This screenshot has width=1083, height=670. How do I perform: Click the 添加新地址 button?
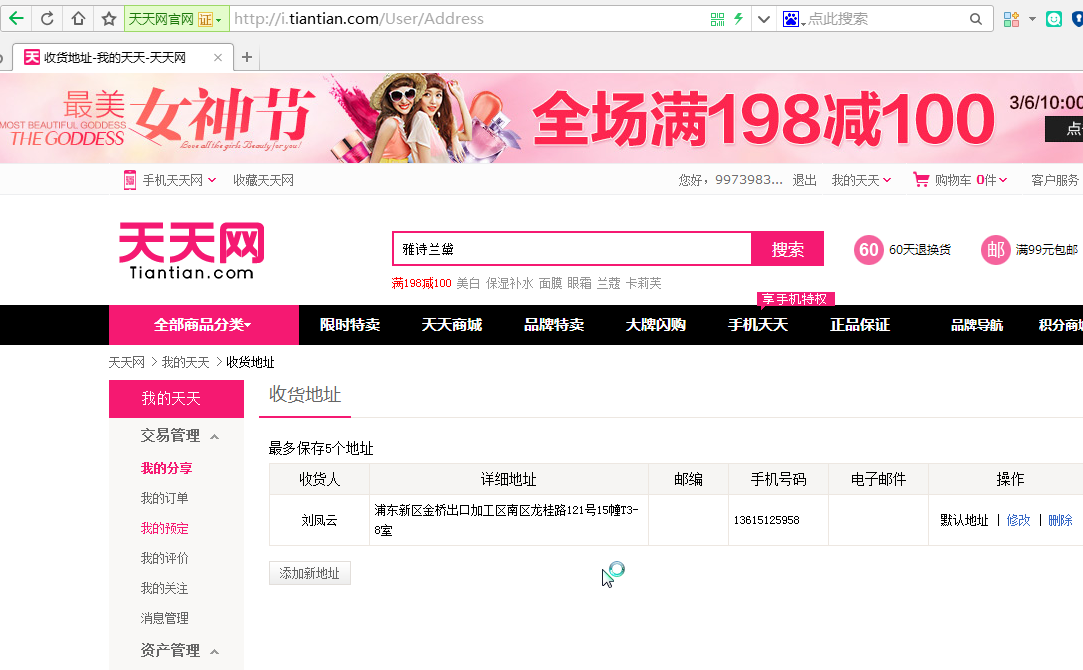coord(309,573)
